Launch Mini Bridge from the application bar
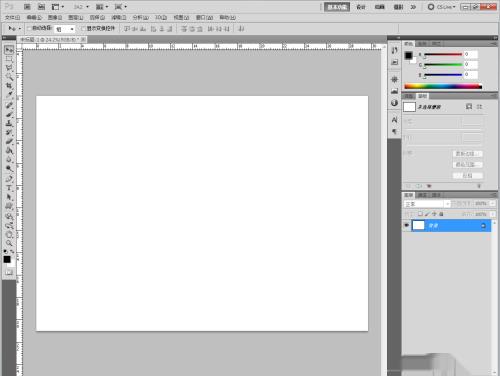This screenshot has width=500, height=376. (x=41, y=7)
